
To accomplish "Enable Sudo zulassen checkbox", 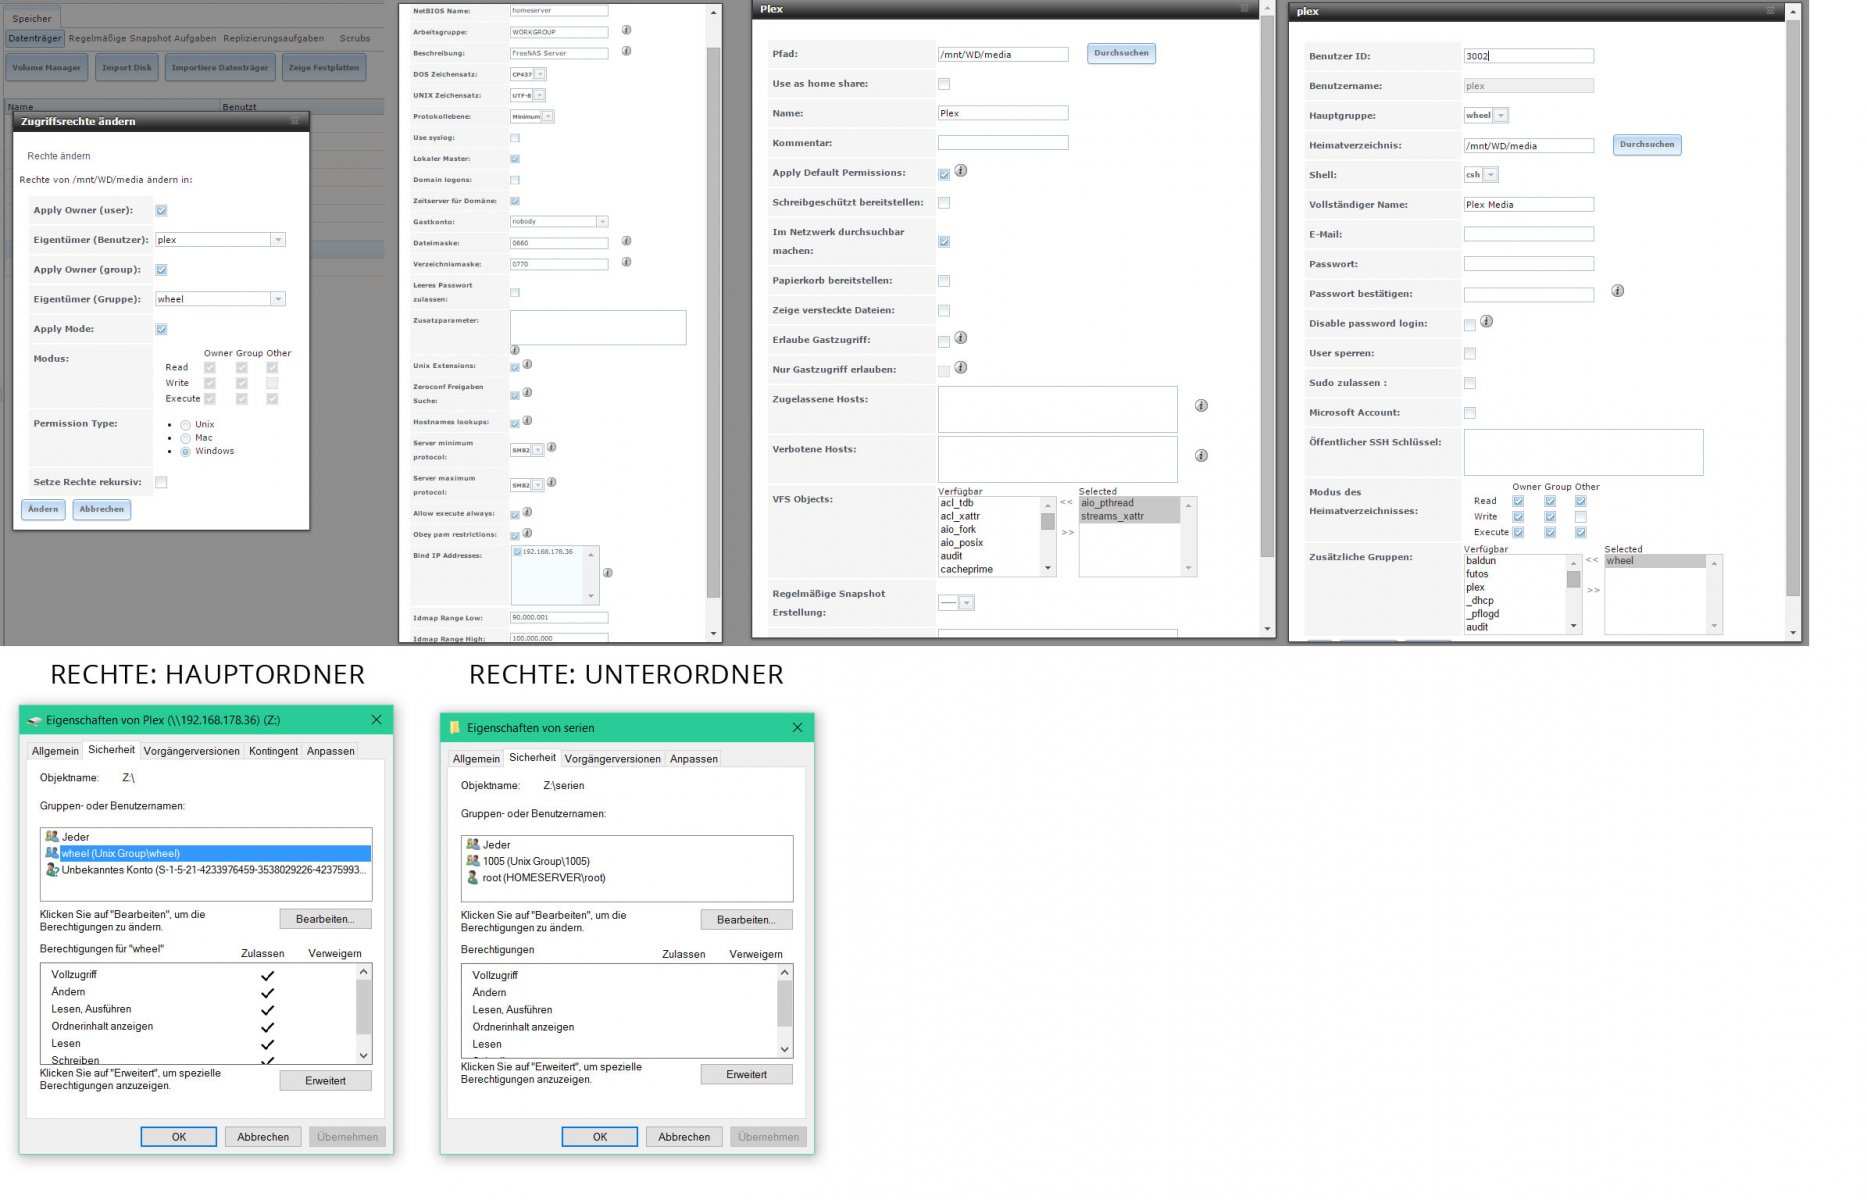I will (1470, 383).
